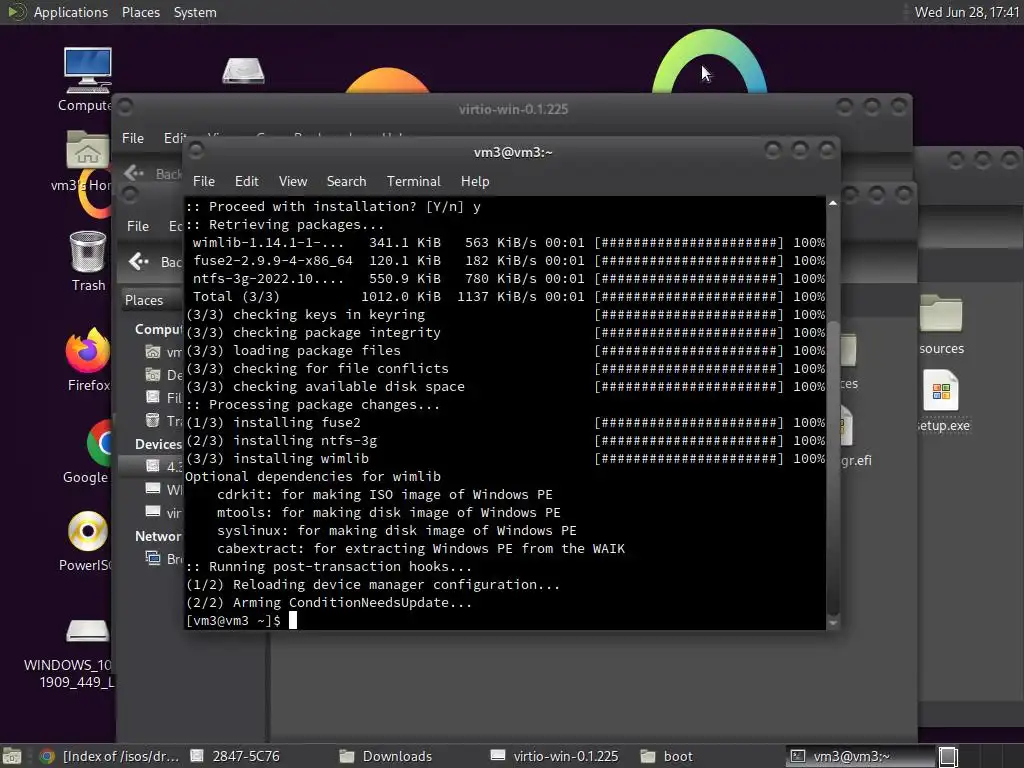
Task: Switch to the 2847-5C76 taskbar window
Action: pyautogui.click(x=235, y=756)
